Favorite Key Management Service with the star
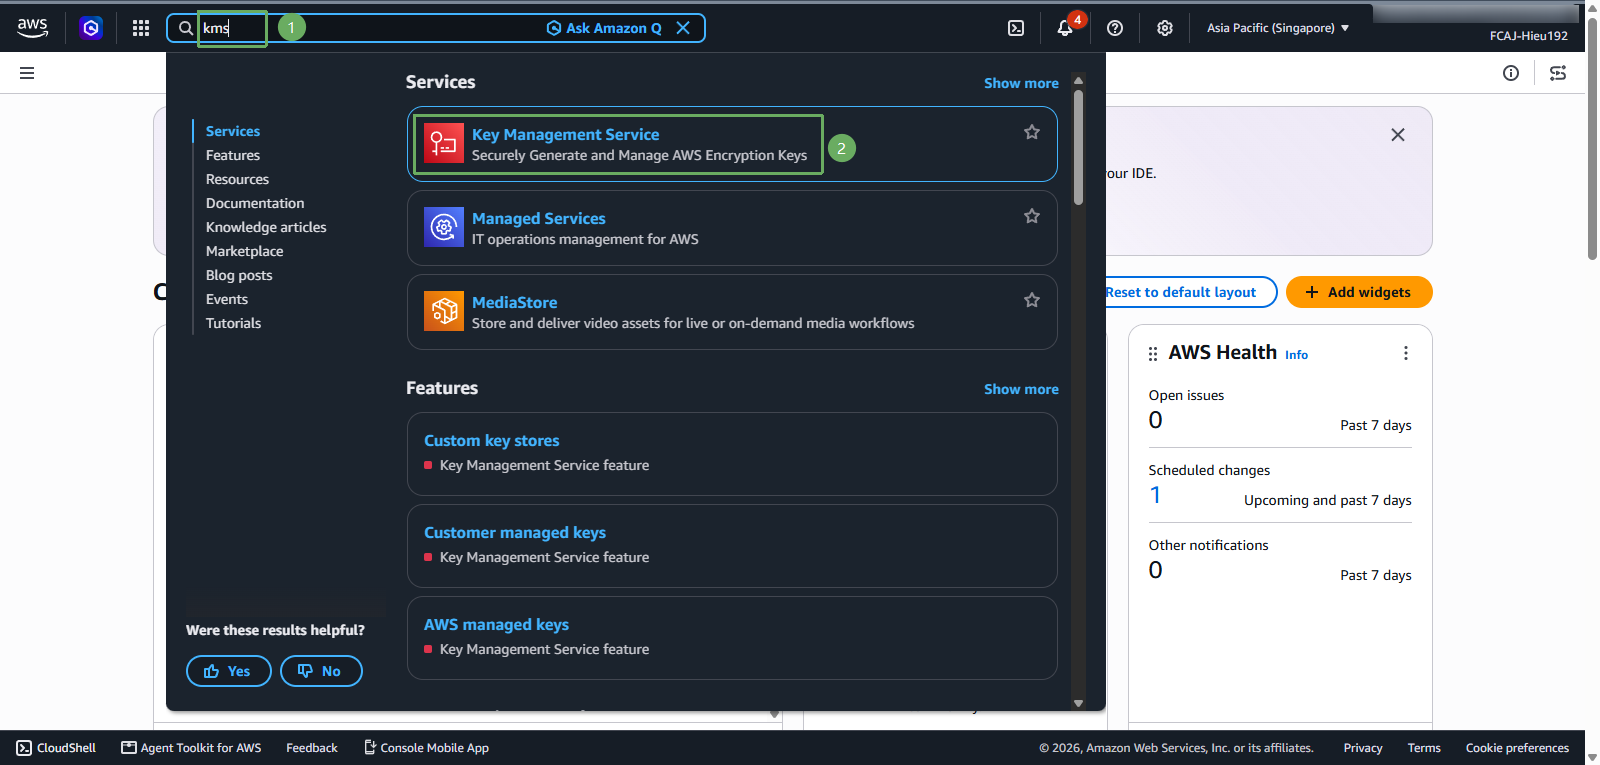1600x765 pixels. click(x=1032, y=132)
